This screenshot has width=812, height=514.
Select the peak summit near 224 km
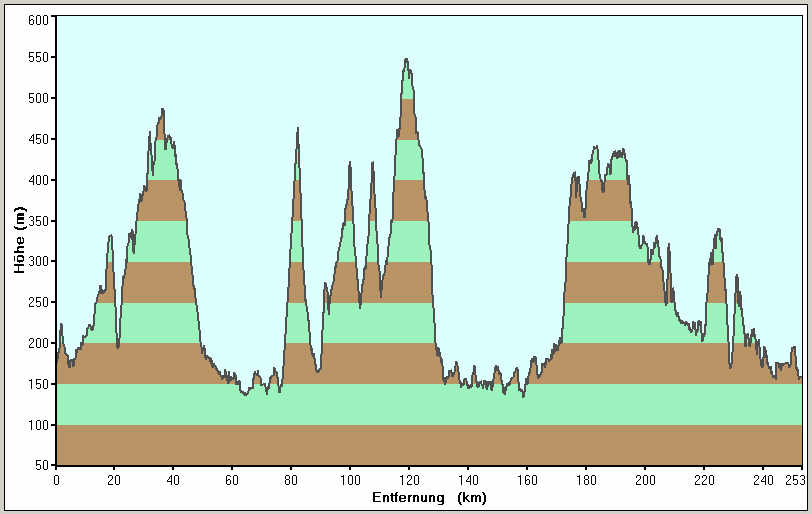point(717,230)
